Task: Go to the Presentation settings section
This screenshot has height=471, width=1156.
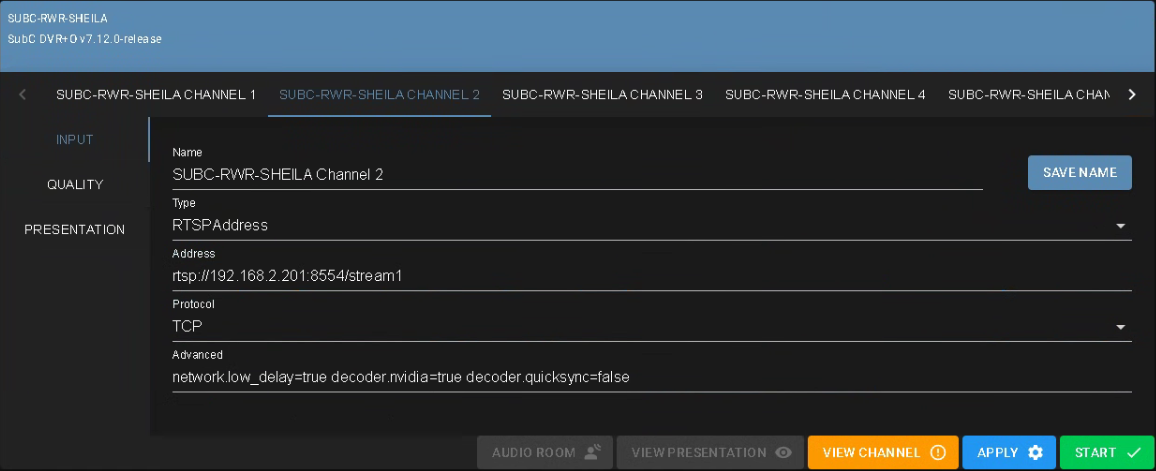Action: click(75, 230)
